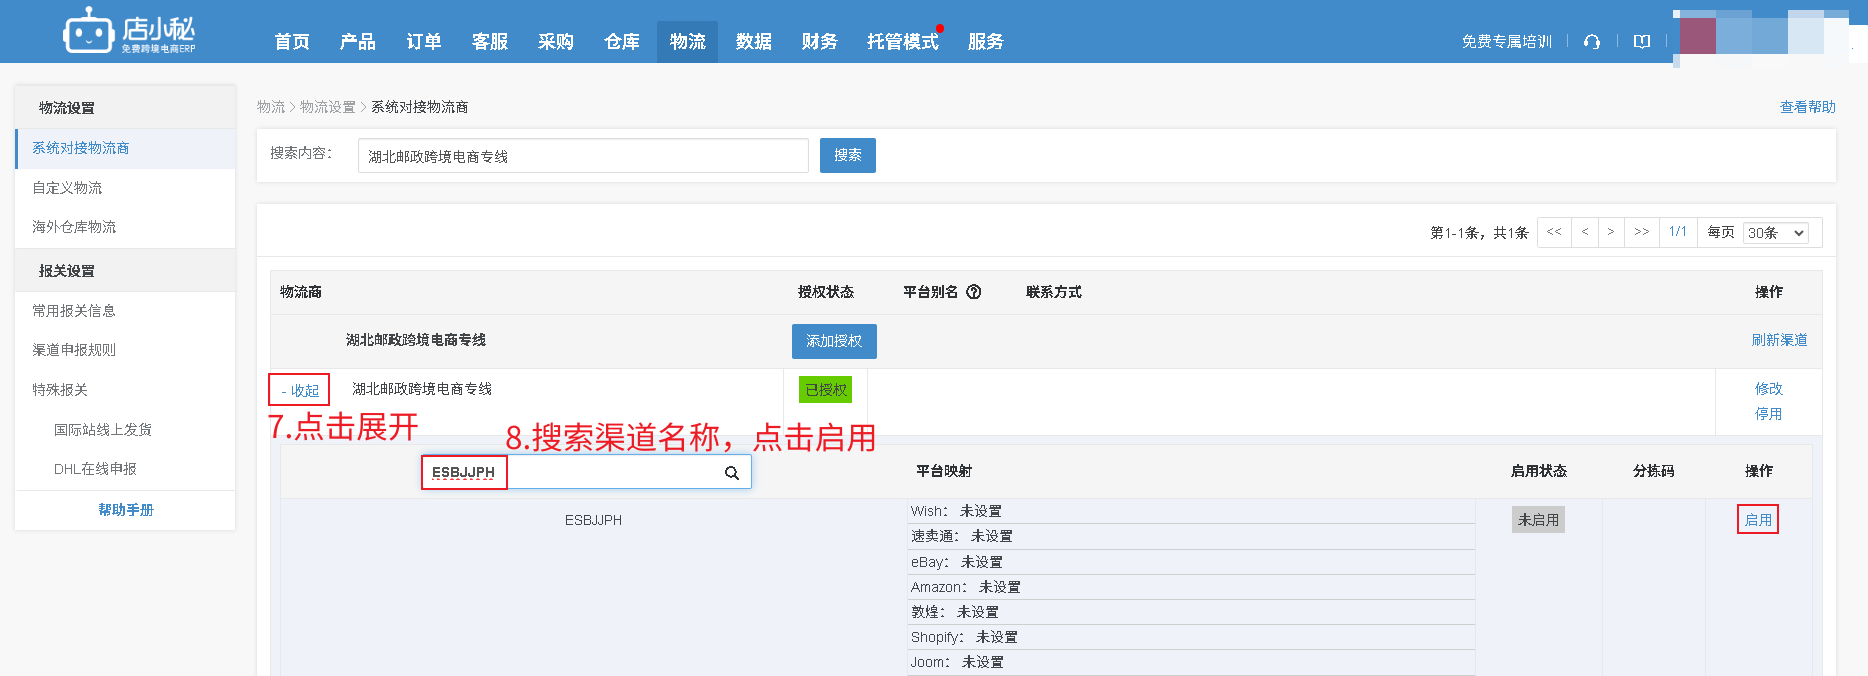Screen dimensions: 1868x676
Task: Open the 刷新渠道 link
Action: point(1778,340)
